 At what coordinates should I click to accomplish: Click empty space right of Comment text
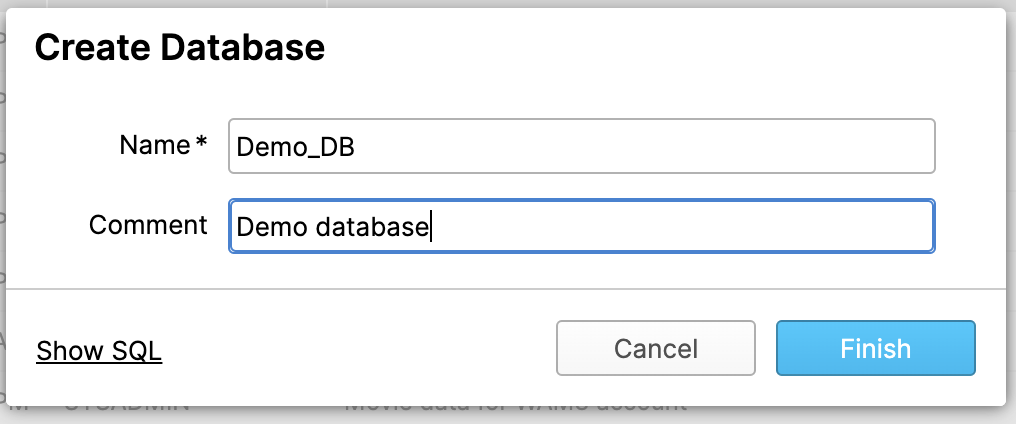pos(680,226)
